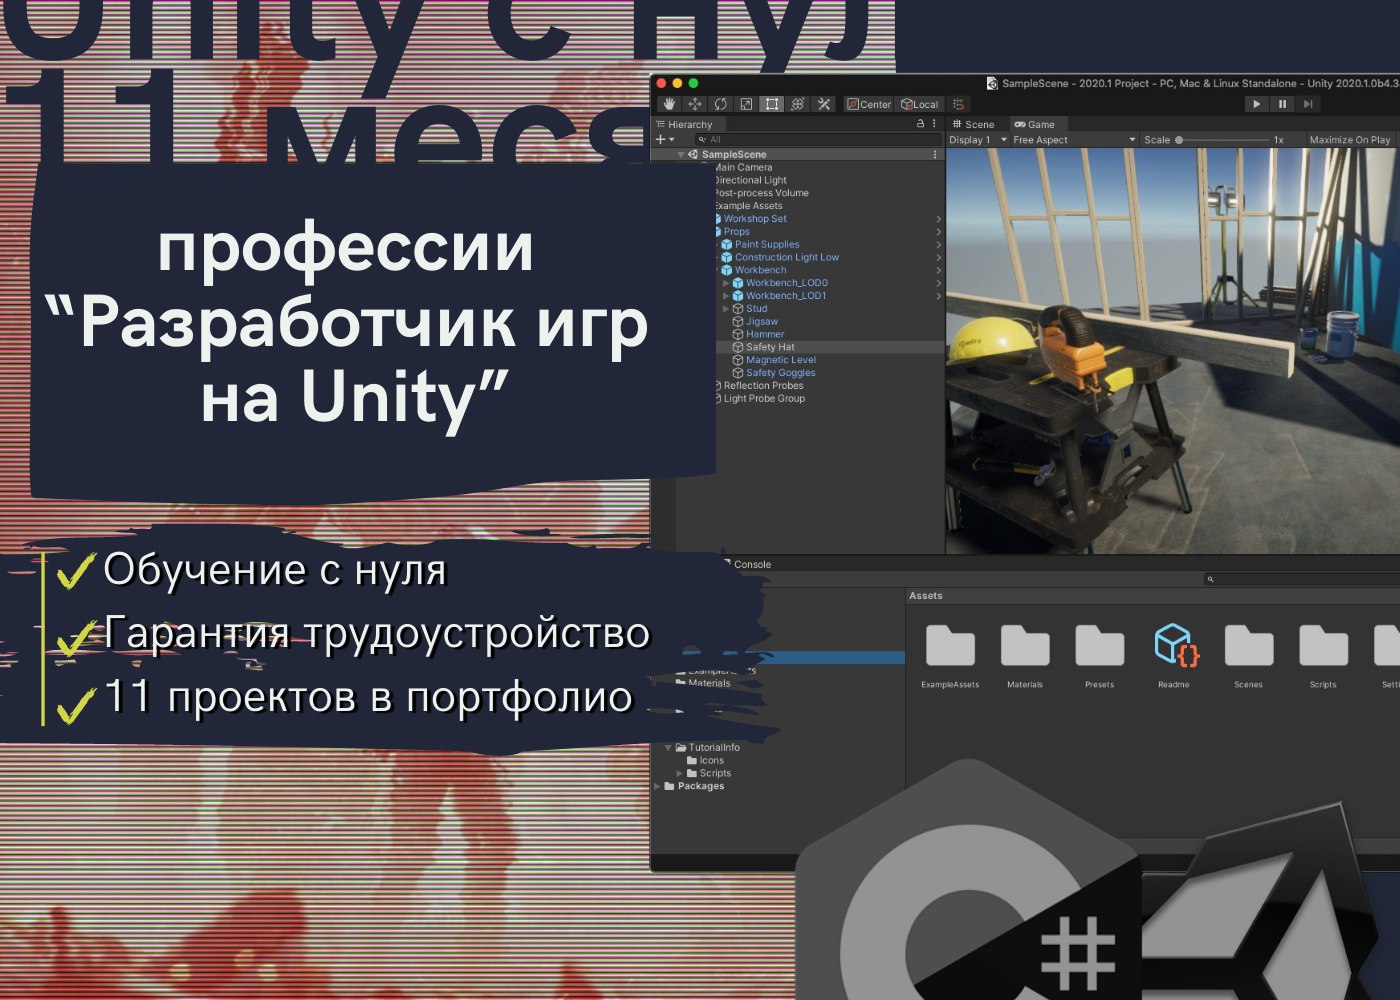Select the Scale tool
The image size is (1400, 1000).
[746, 104]
